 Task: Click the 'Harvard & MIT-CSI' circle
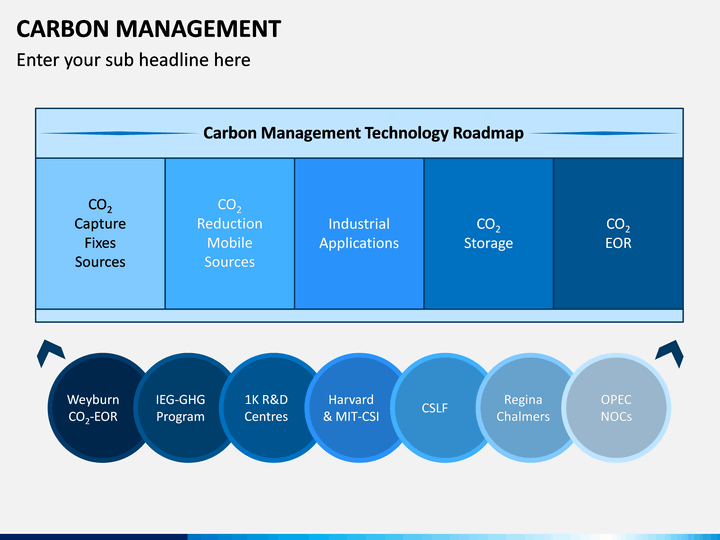(352, 408)
